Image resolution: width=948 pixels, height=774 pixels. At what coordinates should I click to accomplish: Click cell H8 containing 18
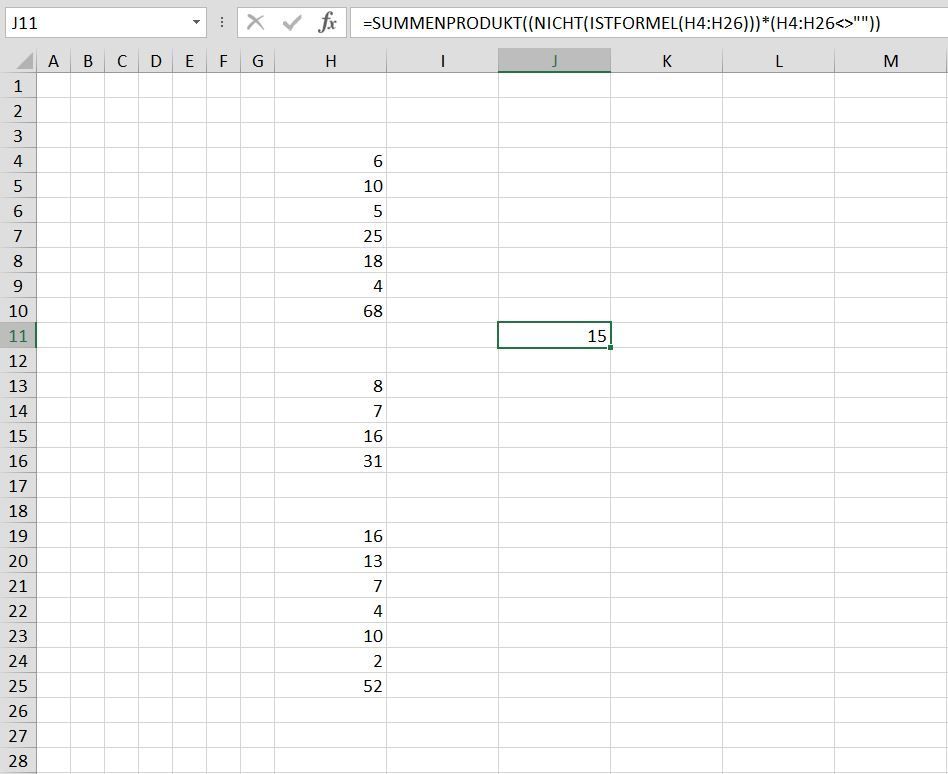[x=331, y=261]
